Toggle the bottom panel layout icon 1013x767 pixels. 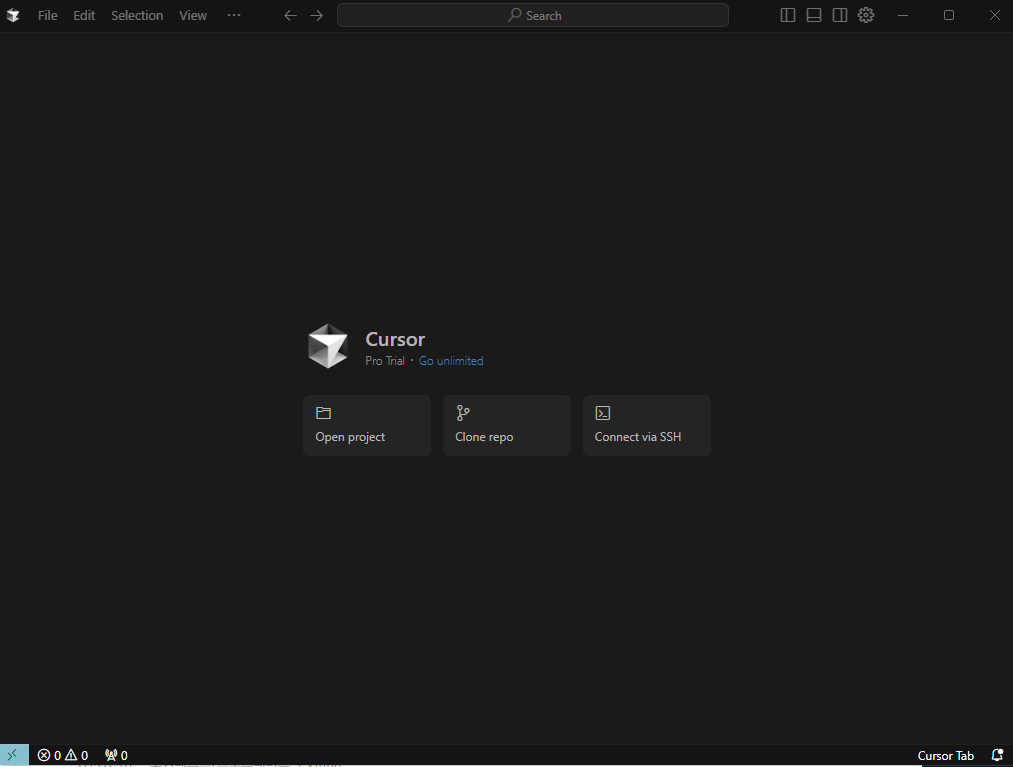(814, 16)
